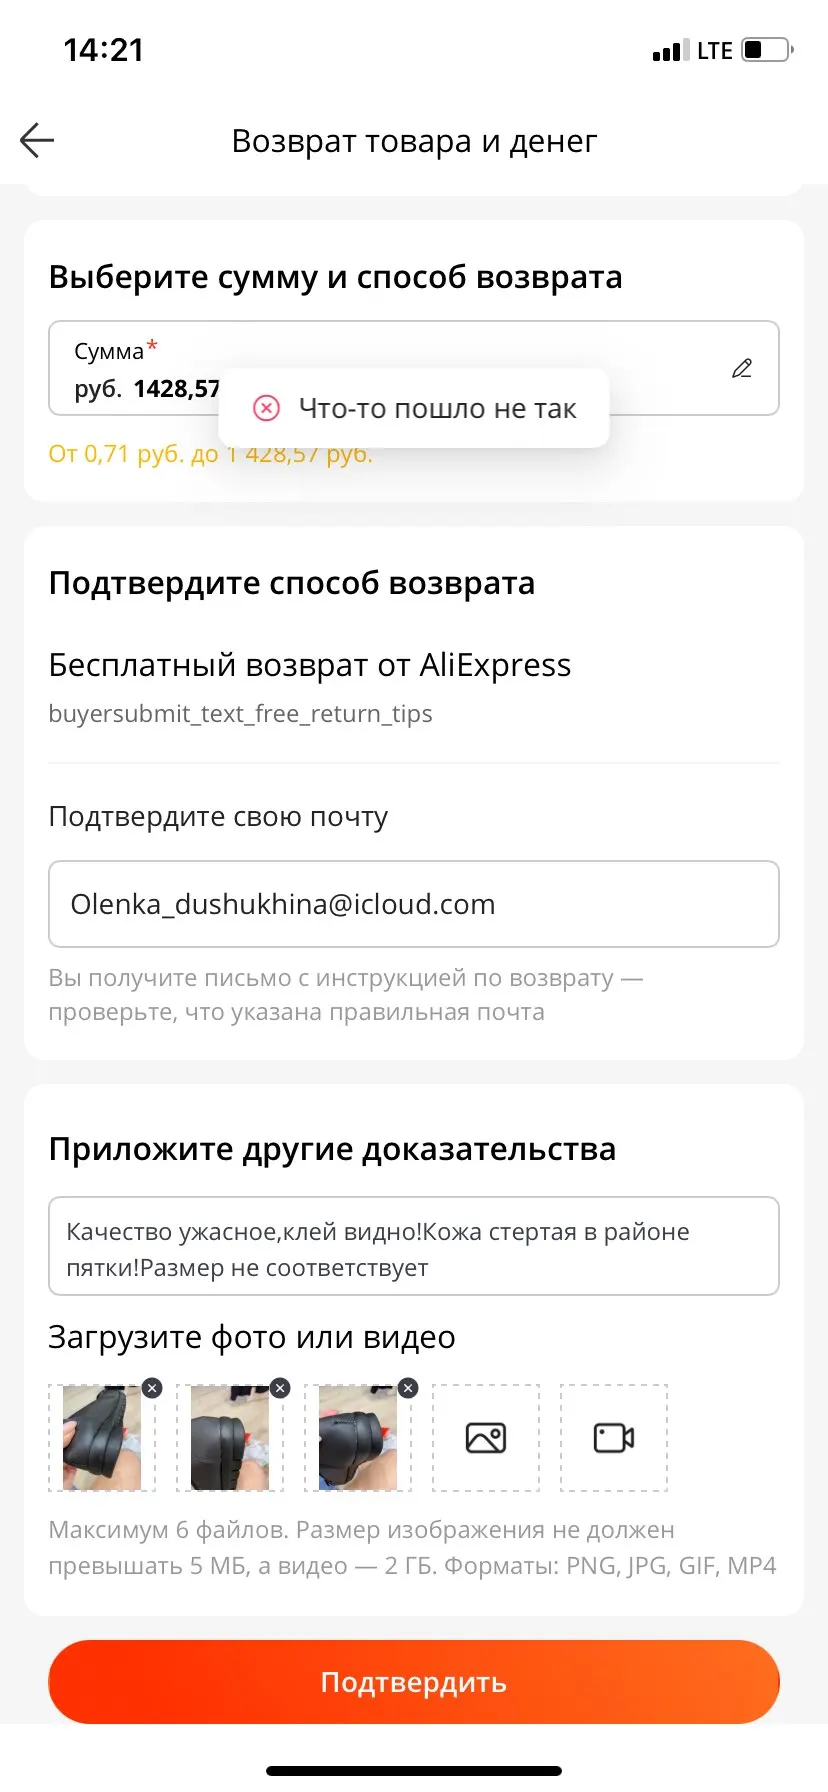Tap the pencil edit icon for amount
Screen dimensions: 828x1792
[742, 368]
